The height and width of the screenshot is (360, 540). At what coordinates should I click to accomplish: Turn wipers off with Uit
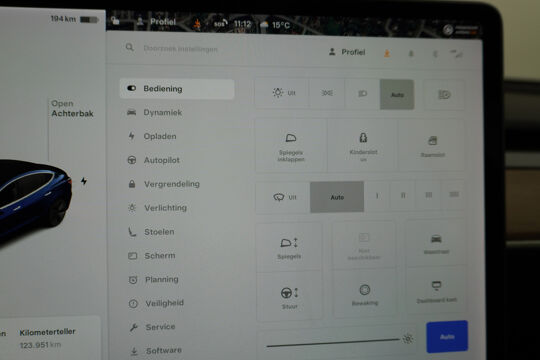(x=284, y=197)
